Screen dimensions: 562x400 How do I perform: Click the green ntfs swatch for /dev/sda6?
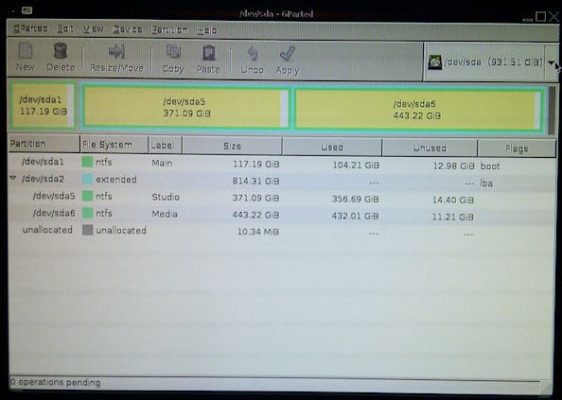click(87, 213)
